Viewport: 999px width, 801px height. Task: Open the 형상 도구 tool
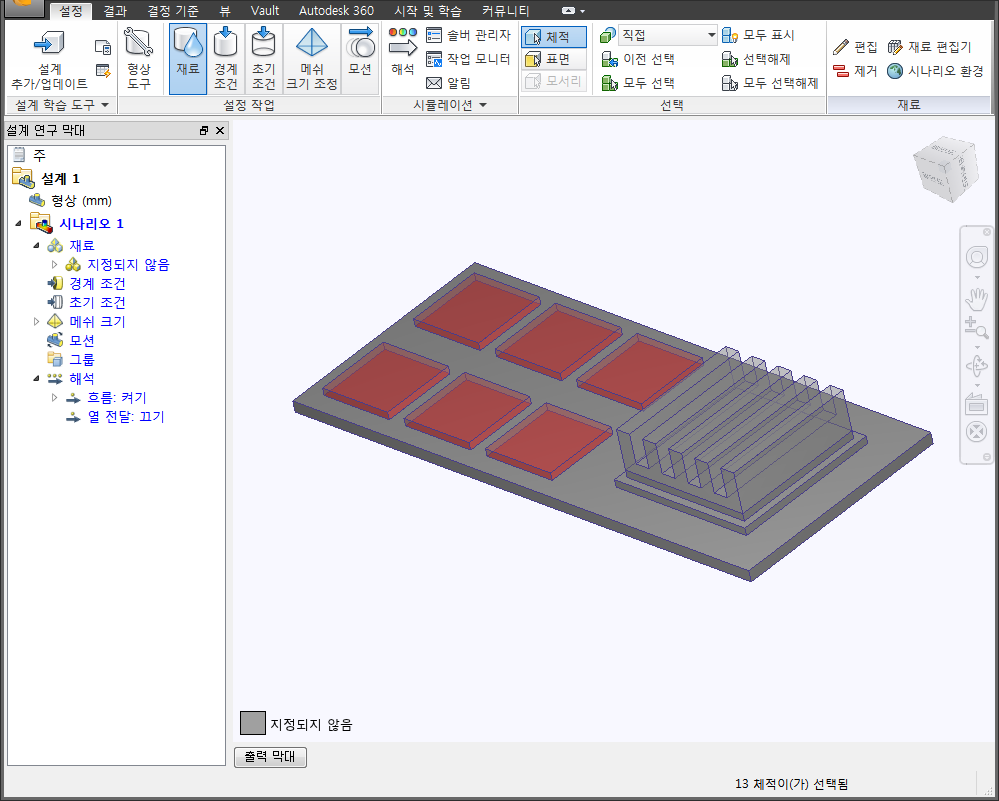138,59
